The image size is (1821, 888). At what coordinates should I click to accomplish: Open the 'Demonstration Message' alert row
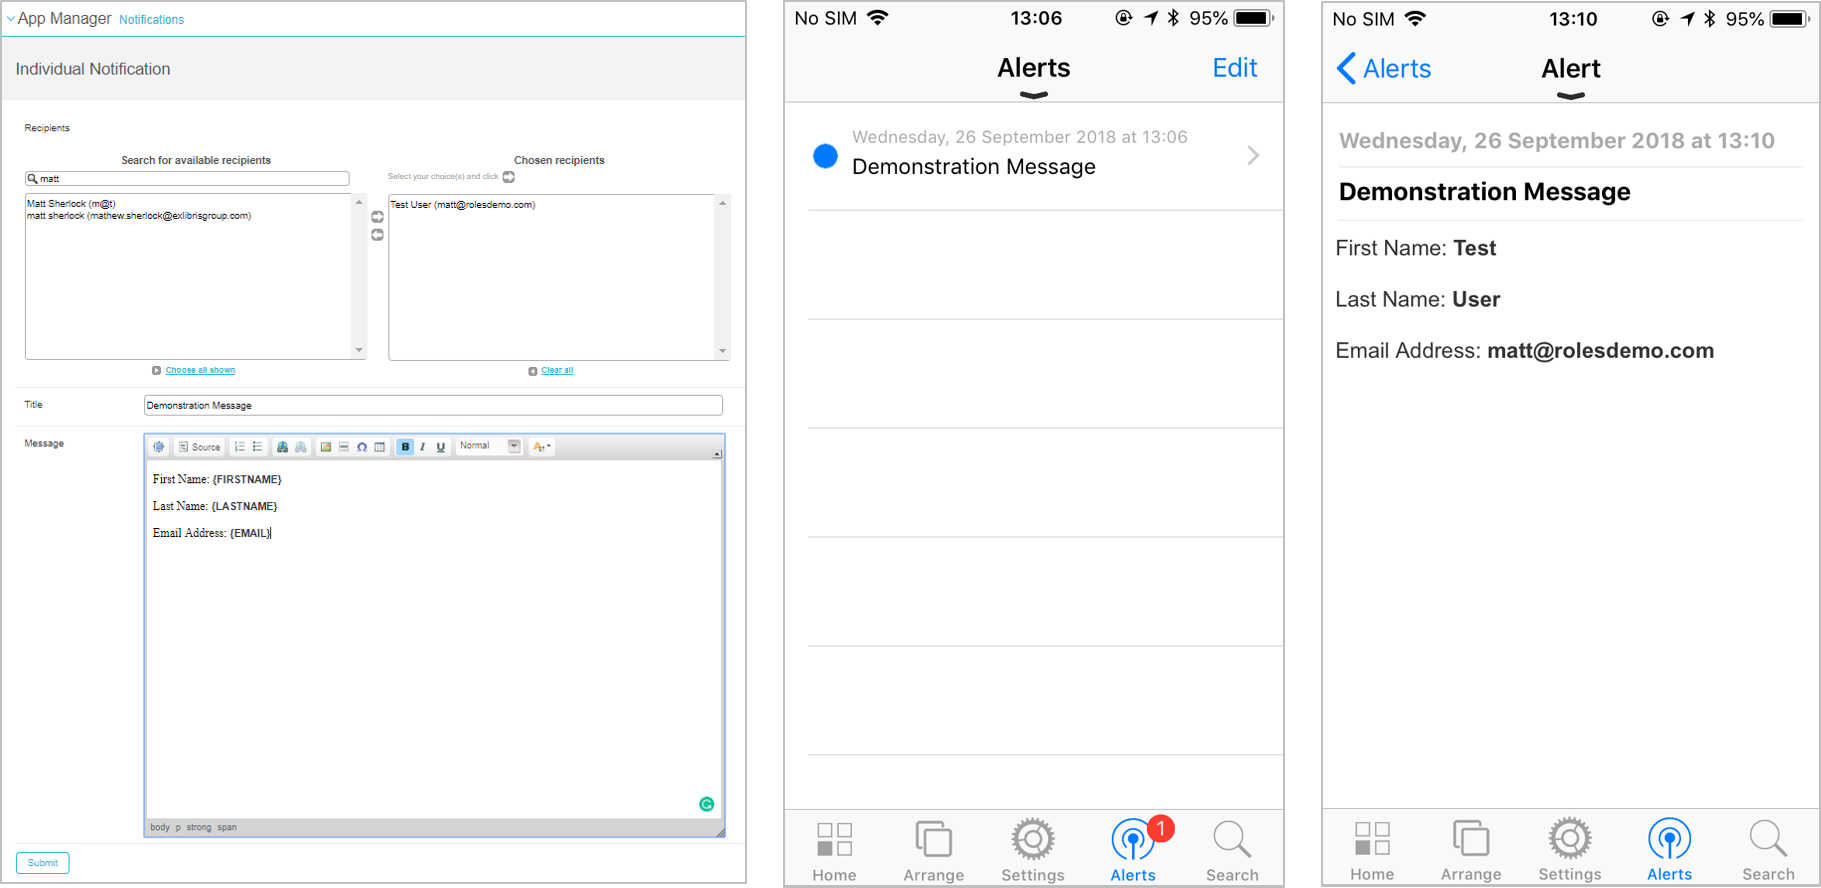tap(1034, 155)
